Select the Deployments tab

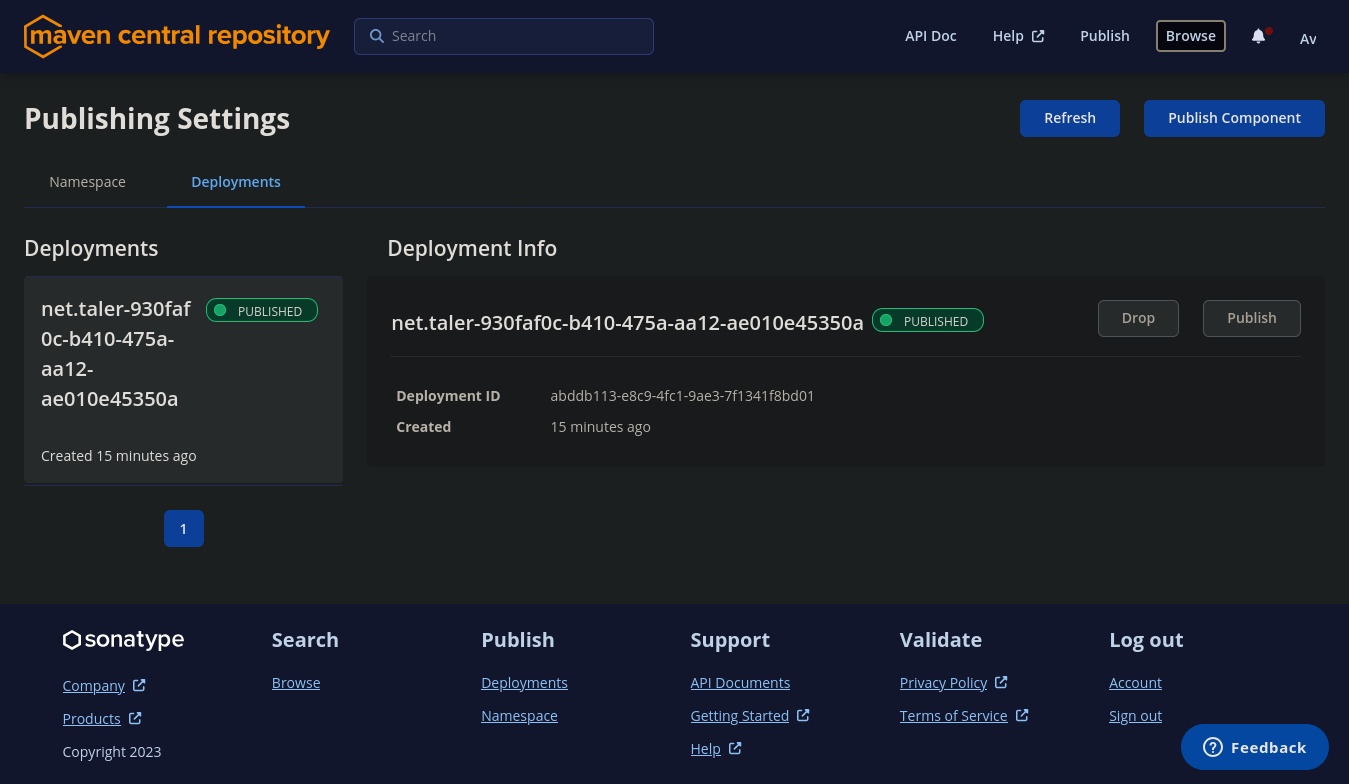coord(236,182)
